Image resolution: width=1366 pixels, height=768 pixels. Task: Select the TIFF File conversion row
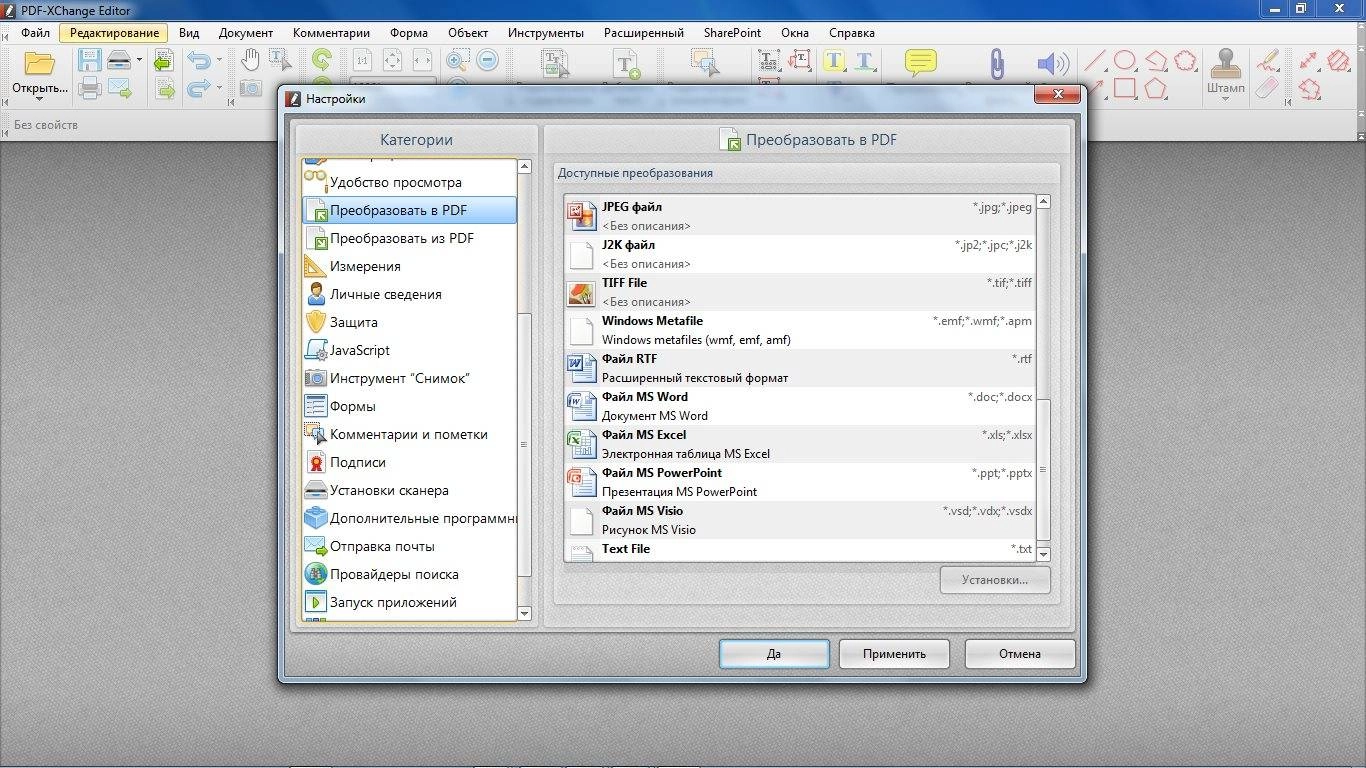(799, 292)
